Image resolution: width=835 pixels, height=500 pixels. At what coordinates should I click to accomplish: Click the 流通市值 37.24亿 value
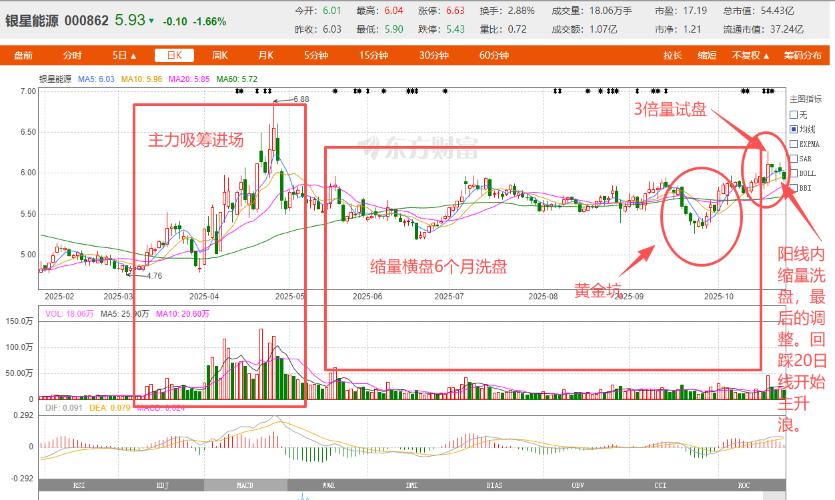click(763, 29)
